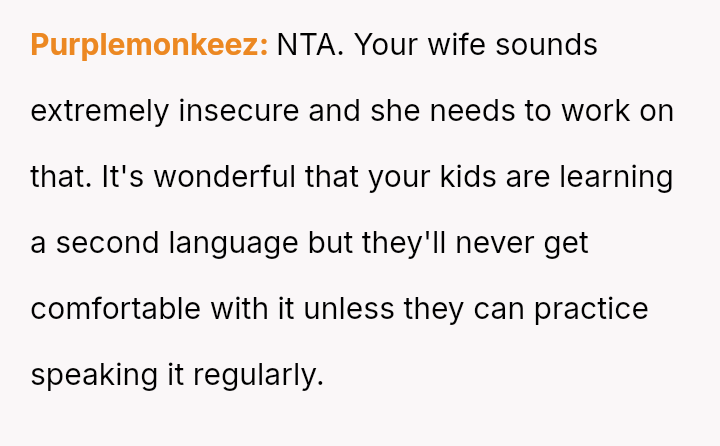Click the word "extremely" in the comment

point(100,111)
